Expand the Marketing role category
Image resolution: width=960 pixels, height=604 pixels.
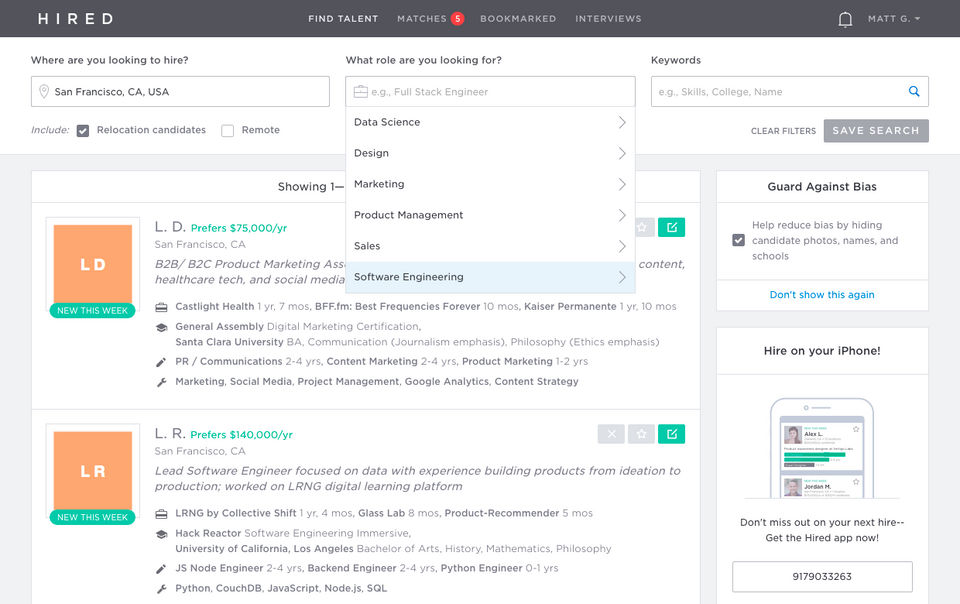point(490,184)
